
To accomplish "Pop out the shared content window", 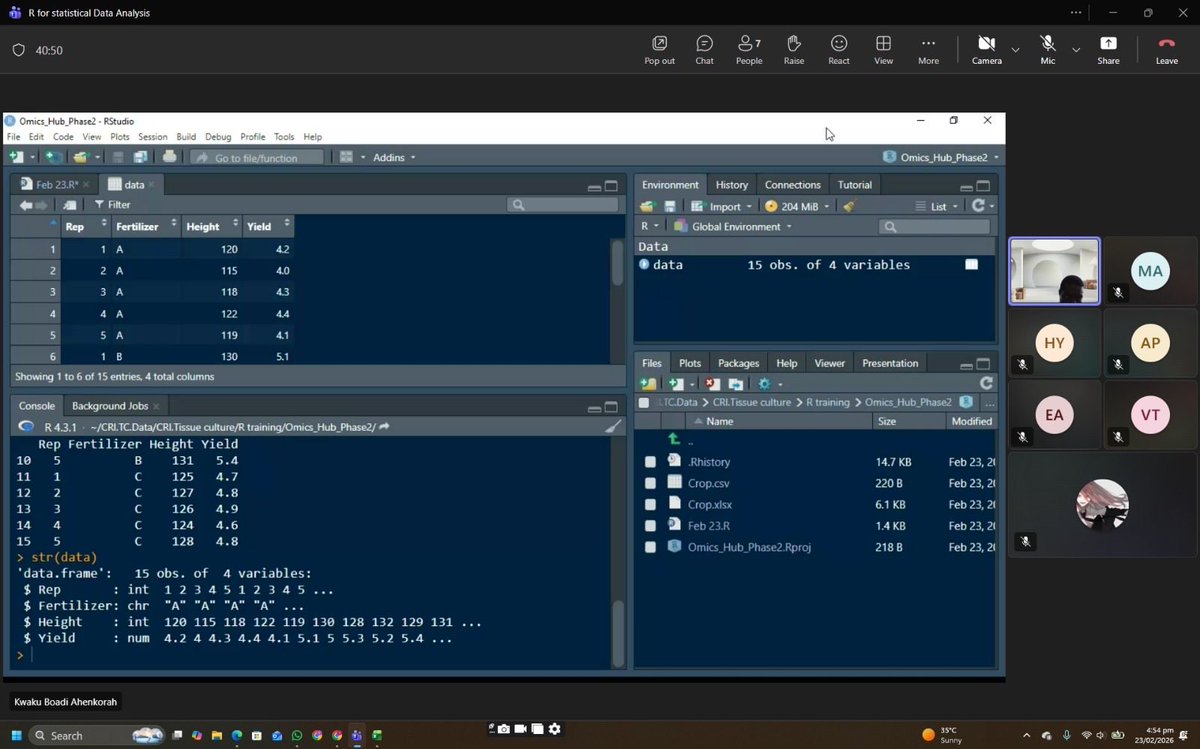I will click(x=659, y=50).
